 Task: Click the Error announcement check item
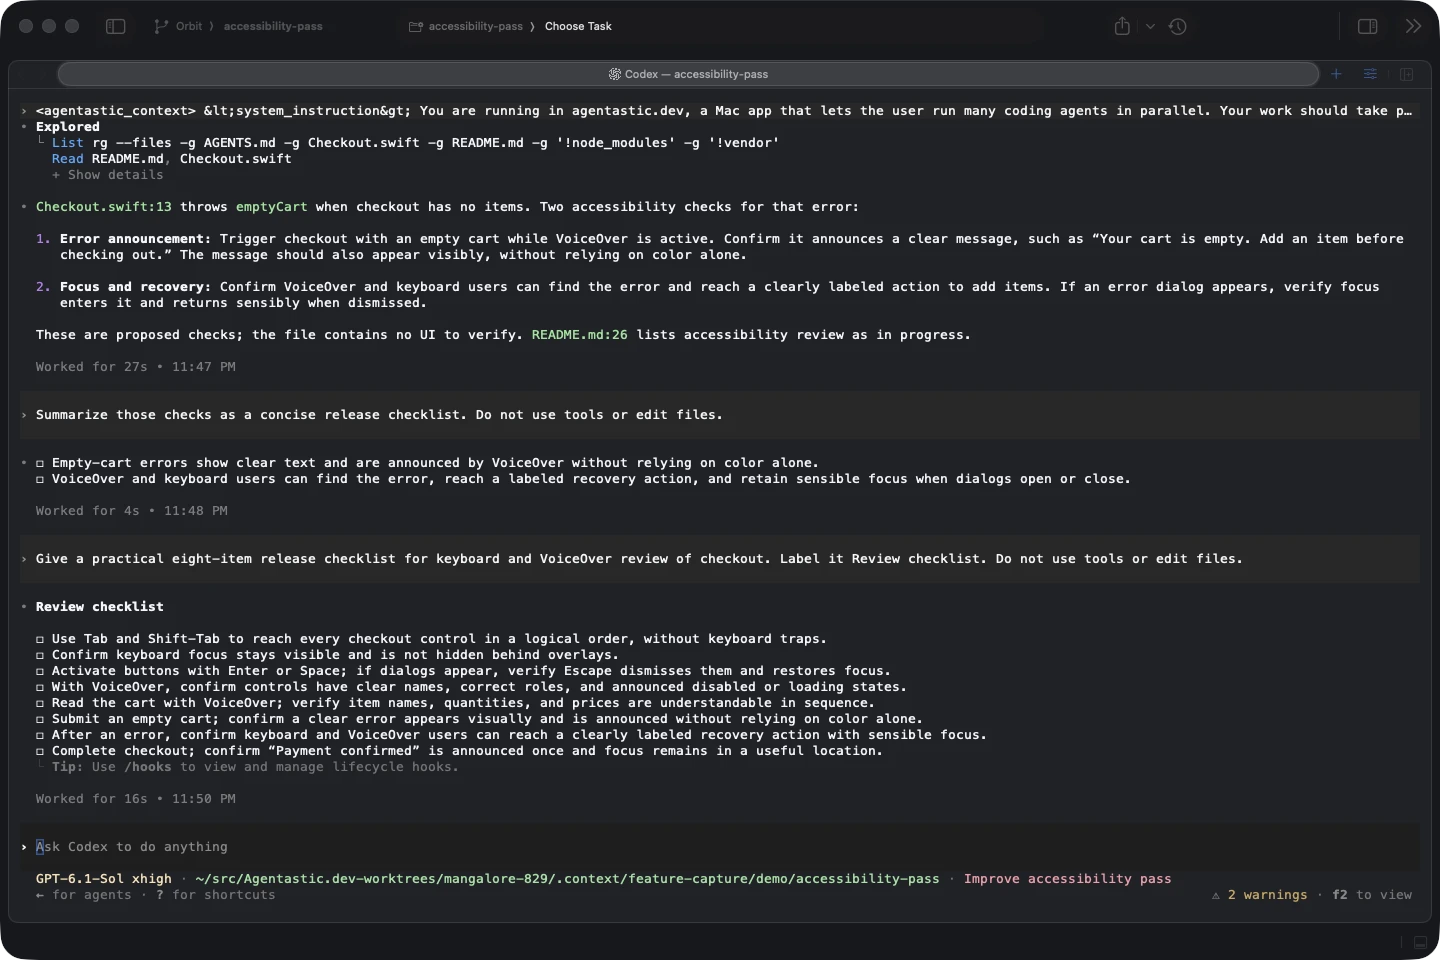tap(720, 247)
